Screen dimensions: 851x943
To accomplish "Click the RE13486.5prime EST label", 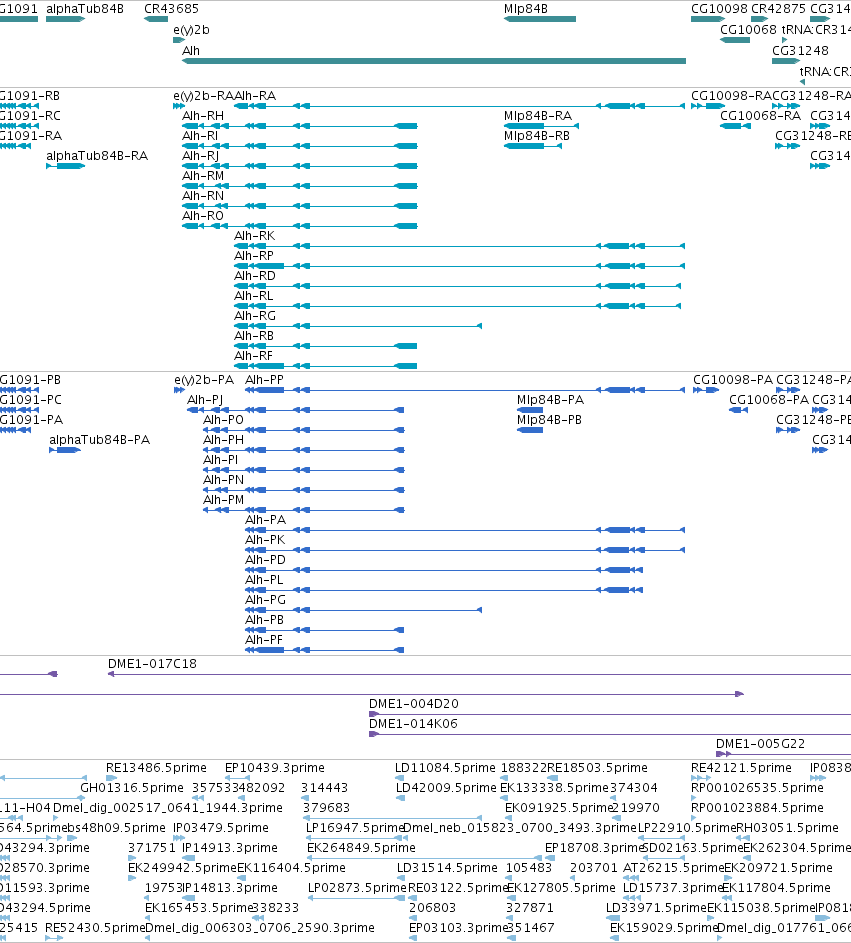I will coord(156,767).
